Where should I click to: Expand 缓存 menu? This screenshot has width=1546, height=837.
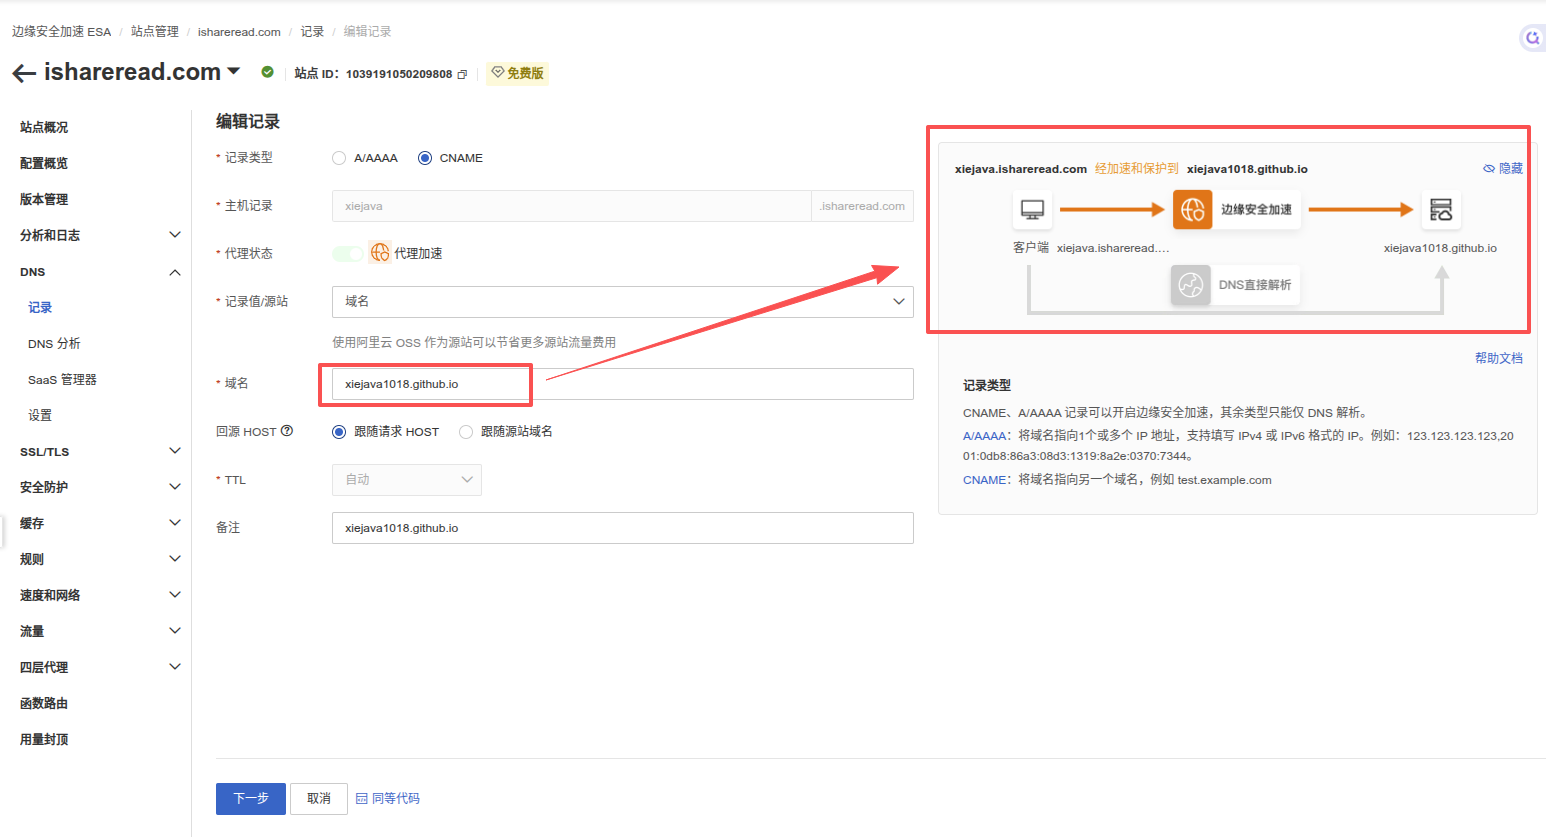coord(175,523)
